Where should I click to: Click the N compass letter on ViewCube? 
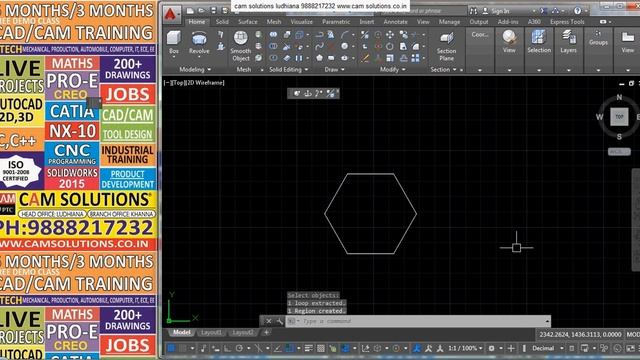[x=619, y=97]
